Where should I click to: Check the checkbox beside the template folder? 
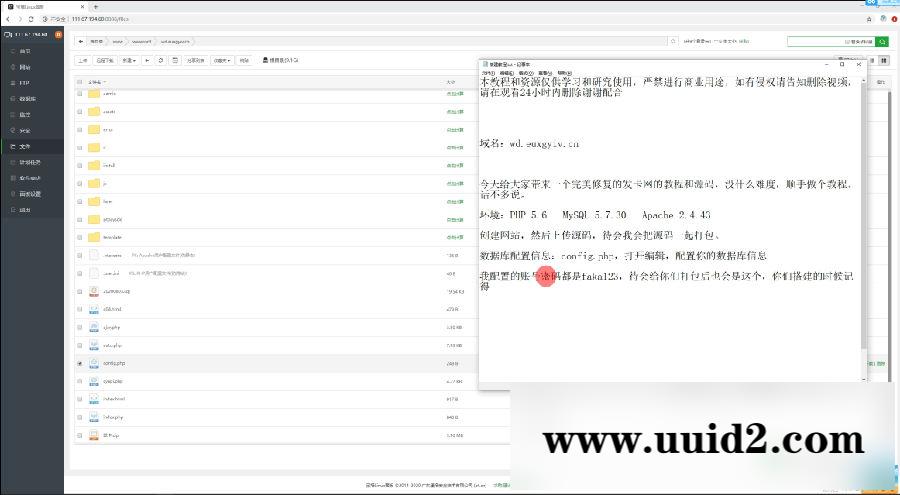pyautogui.click(x=80, y=238)
